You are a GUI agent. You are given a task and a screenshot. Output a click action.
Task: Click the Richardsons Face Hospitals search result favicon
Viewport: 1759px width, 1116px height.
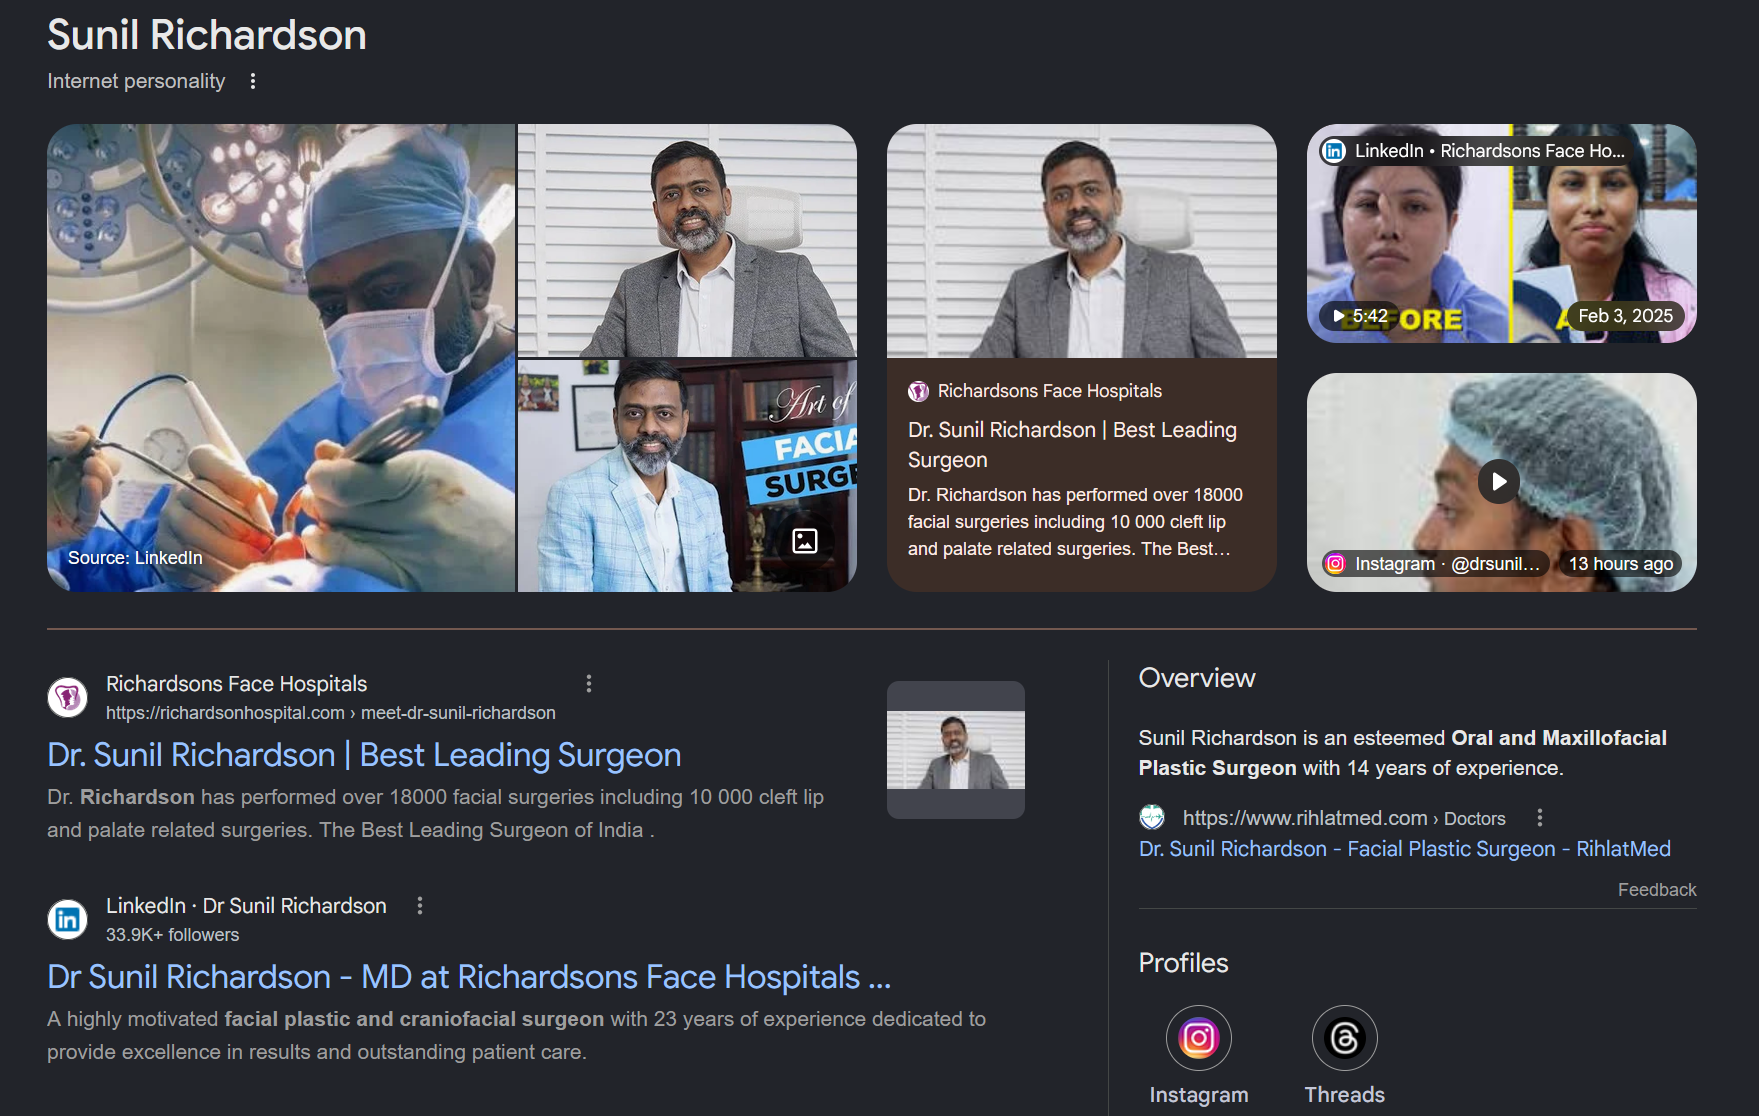(68, 697)
